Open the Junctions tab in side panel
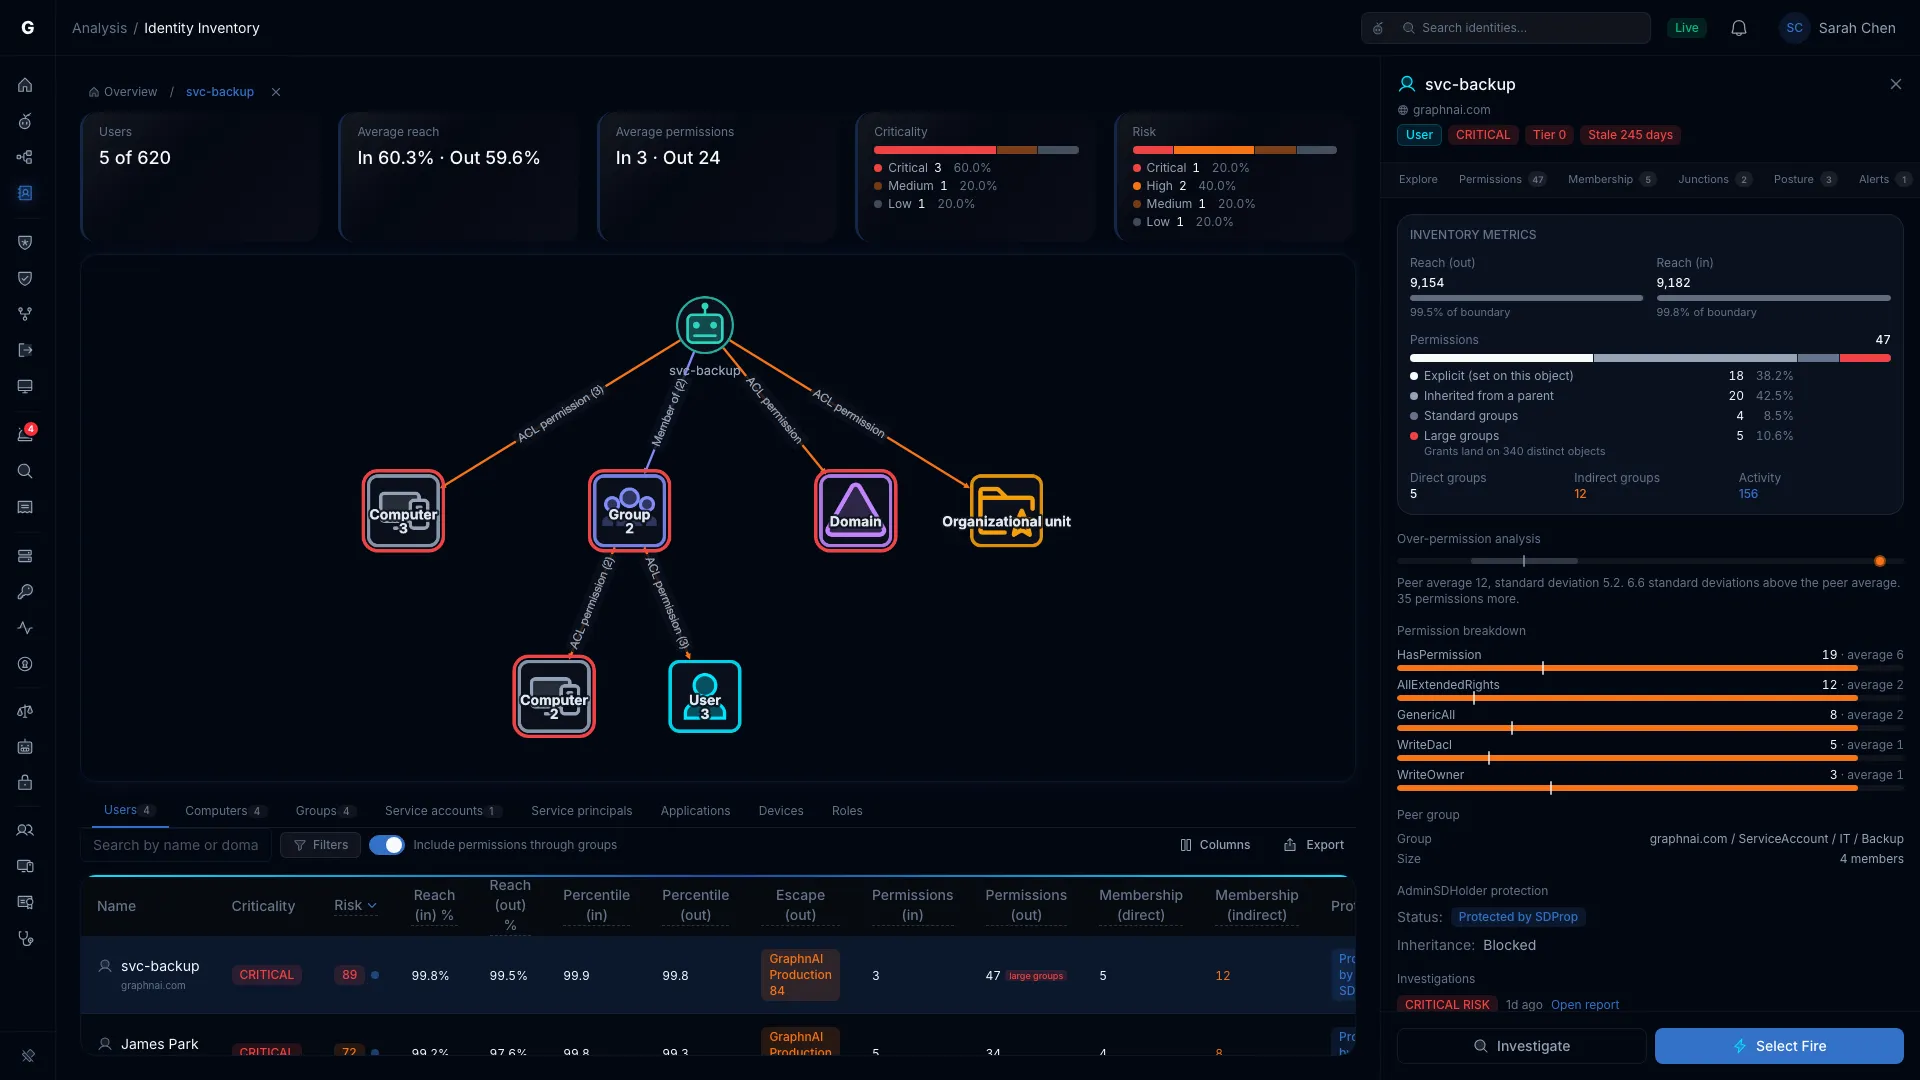1920x1080 pixels. click(1714, 180)
